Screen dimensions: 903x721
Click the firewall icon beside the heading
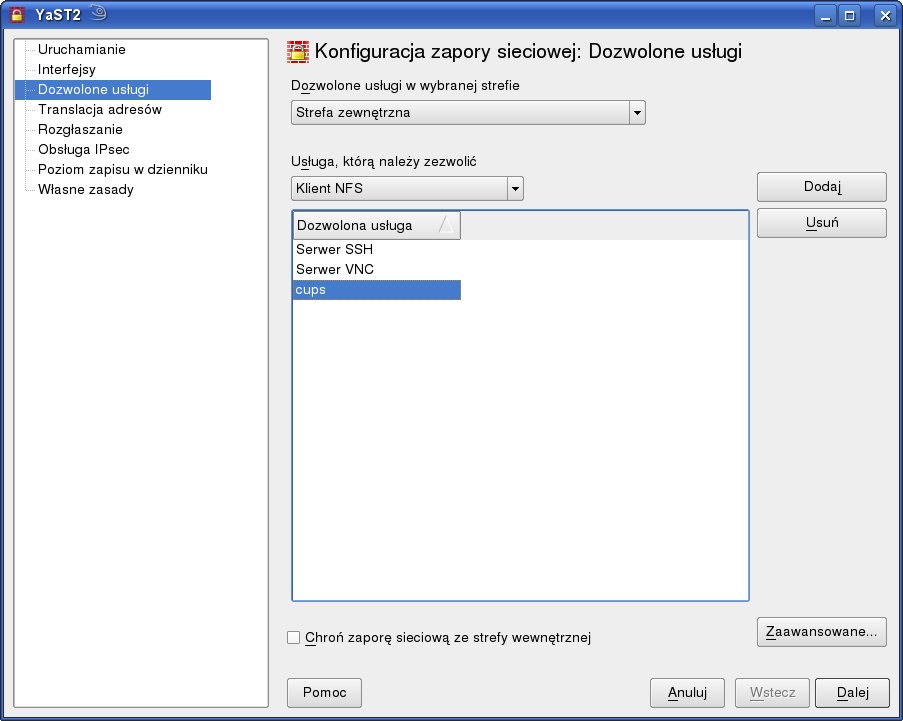298,52
